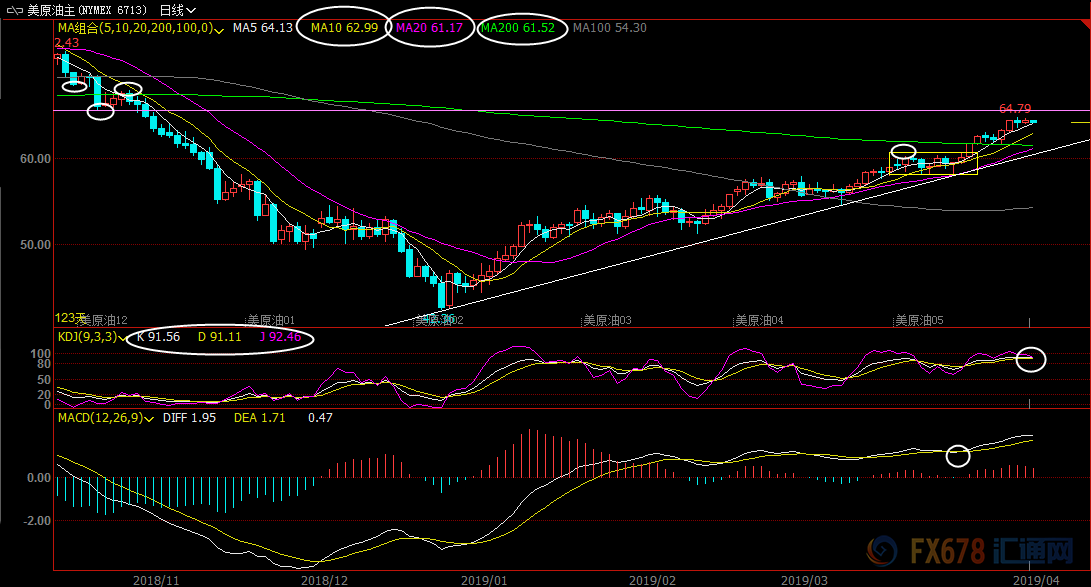Click the chain-link icon beside the symbol name
Image resolution: width=1091 pixels, height=587 pixels.
pos(14,9)
